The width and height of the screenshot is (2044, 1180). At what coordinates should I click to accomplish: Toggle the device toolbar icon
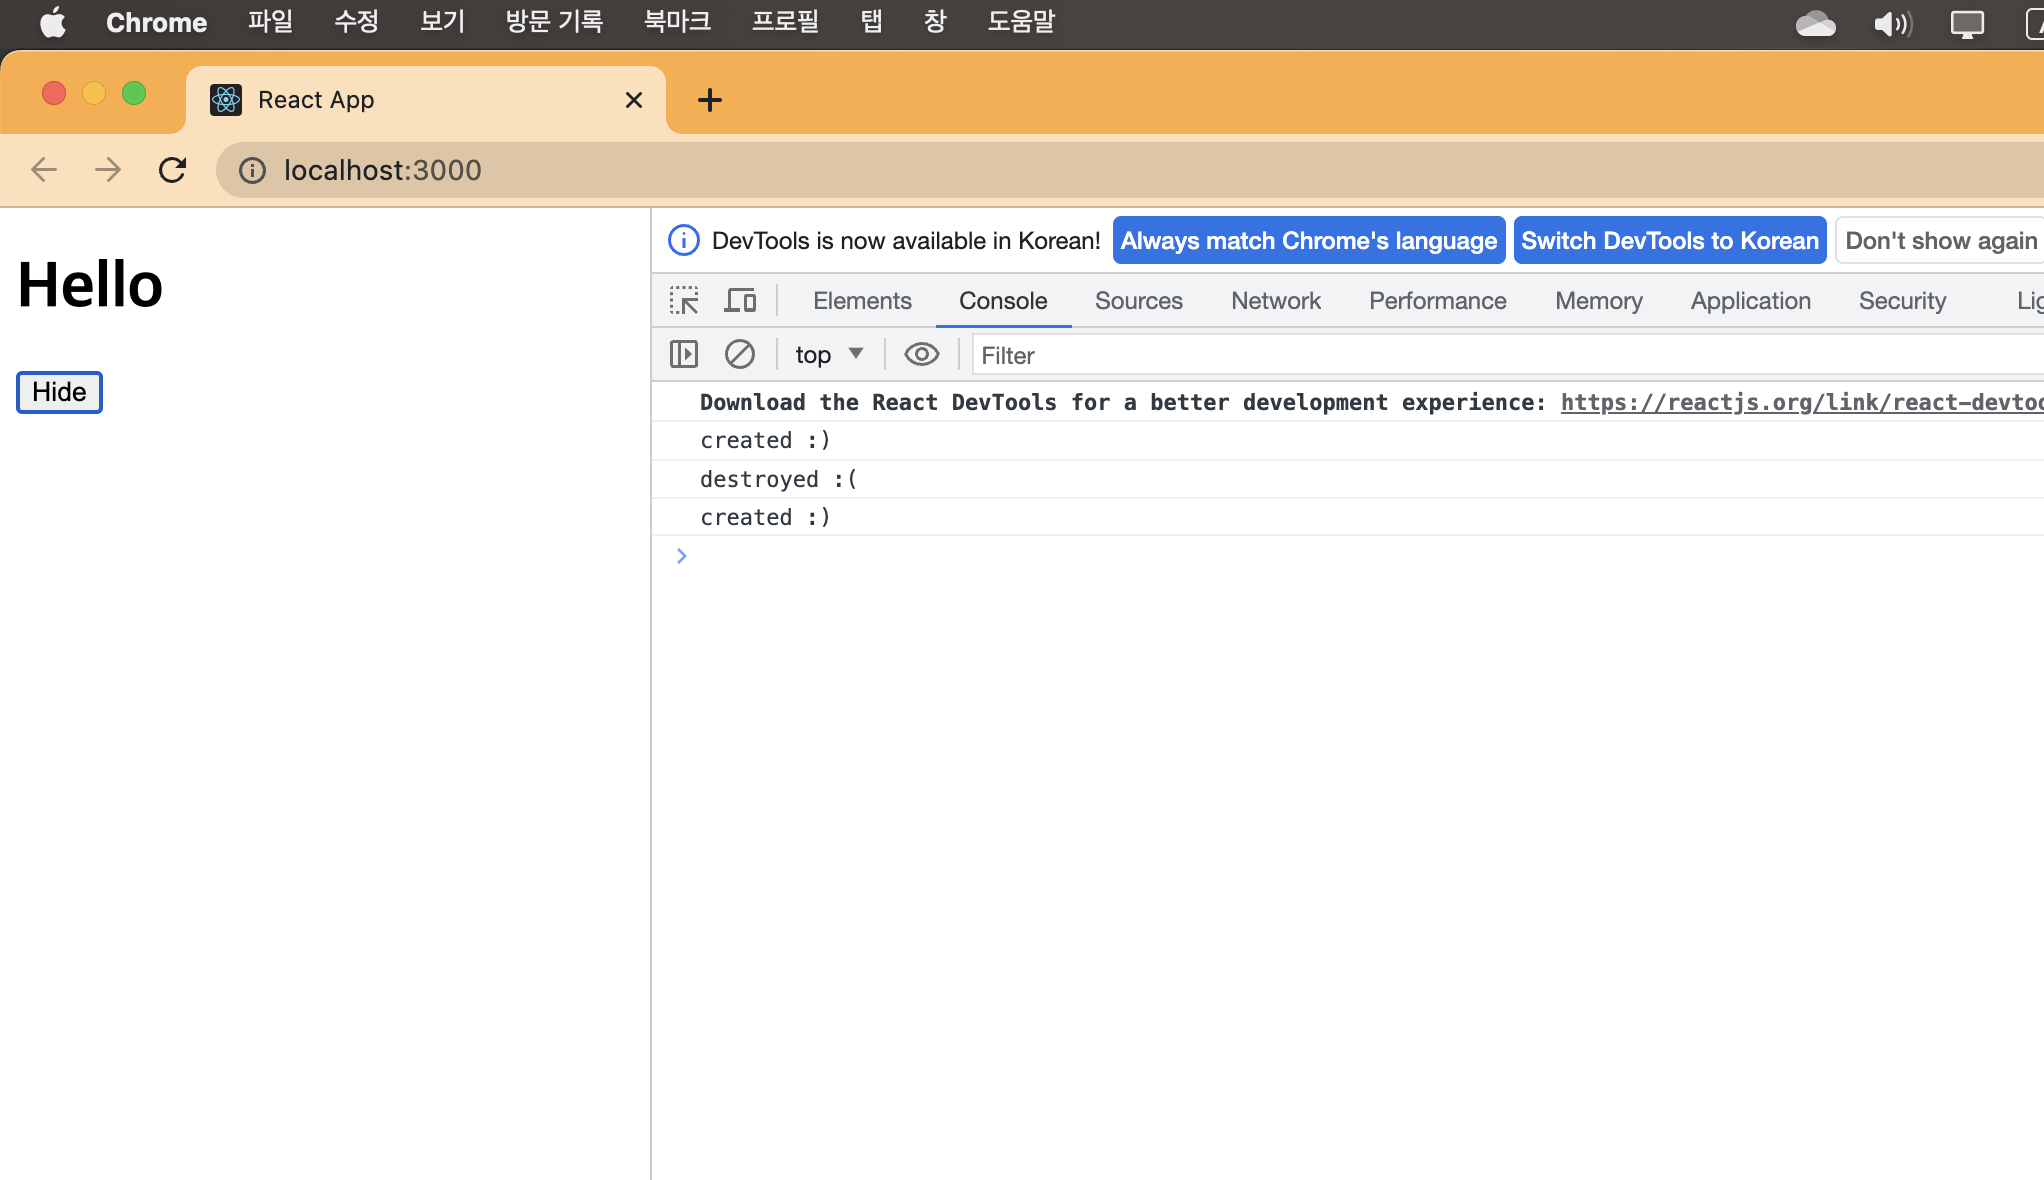tap(740, 301)
